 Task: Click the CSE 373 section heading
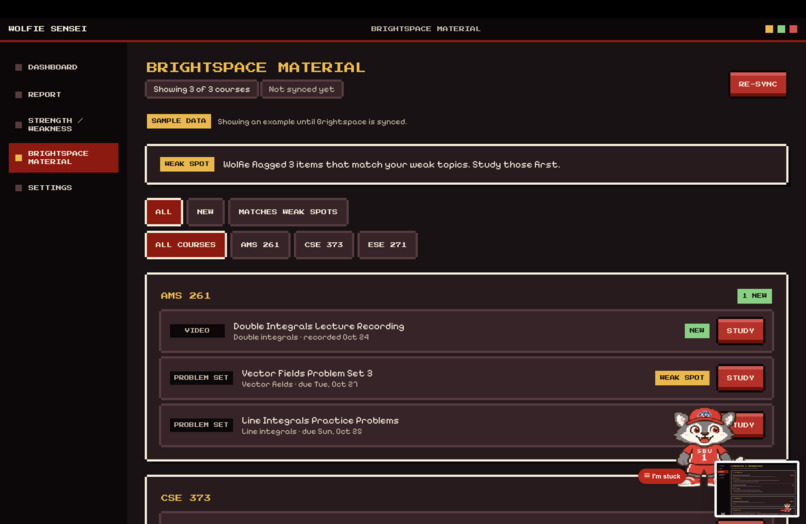[186, 498]
